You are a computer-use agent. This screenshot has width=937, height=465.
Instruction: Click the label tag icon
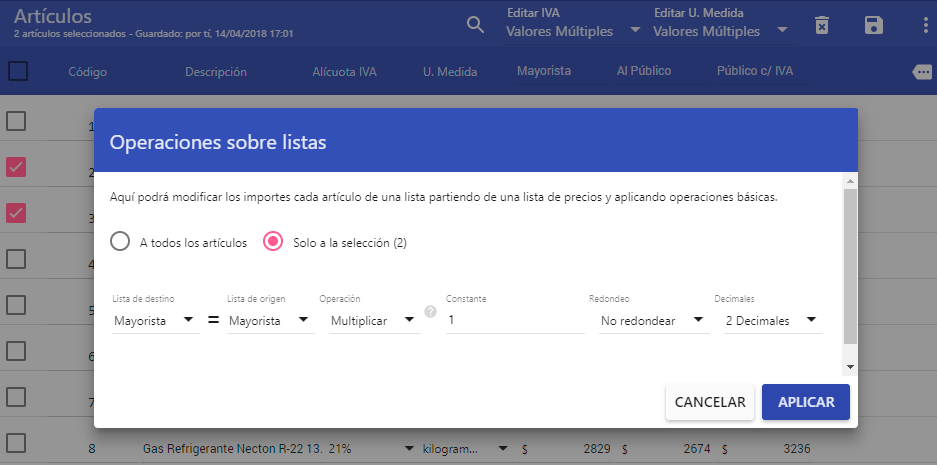[922, 72]
